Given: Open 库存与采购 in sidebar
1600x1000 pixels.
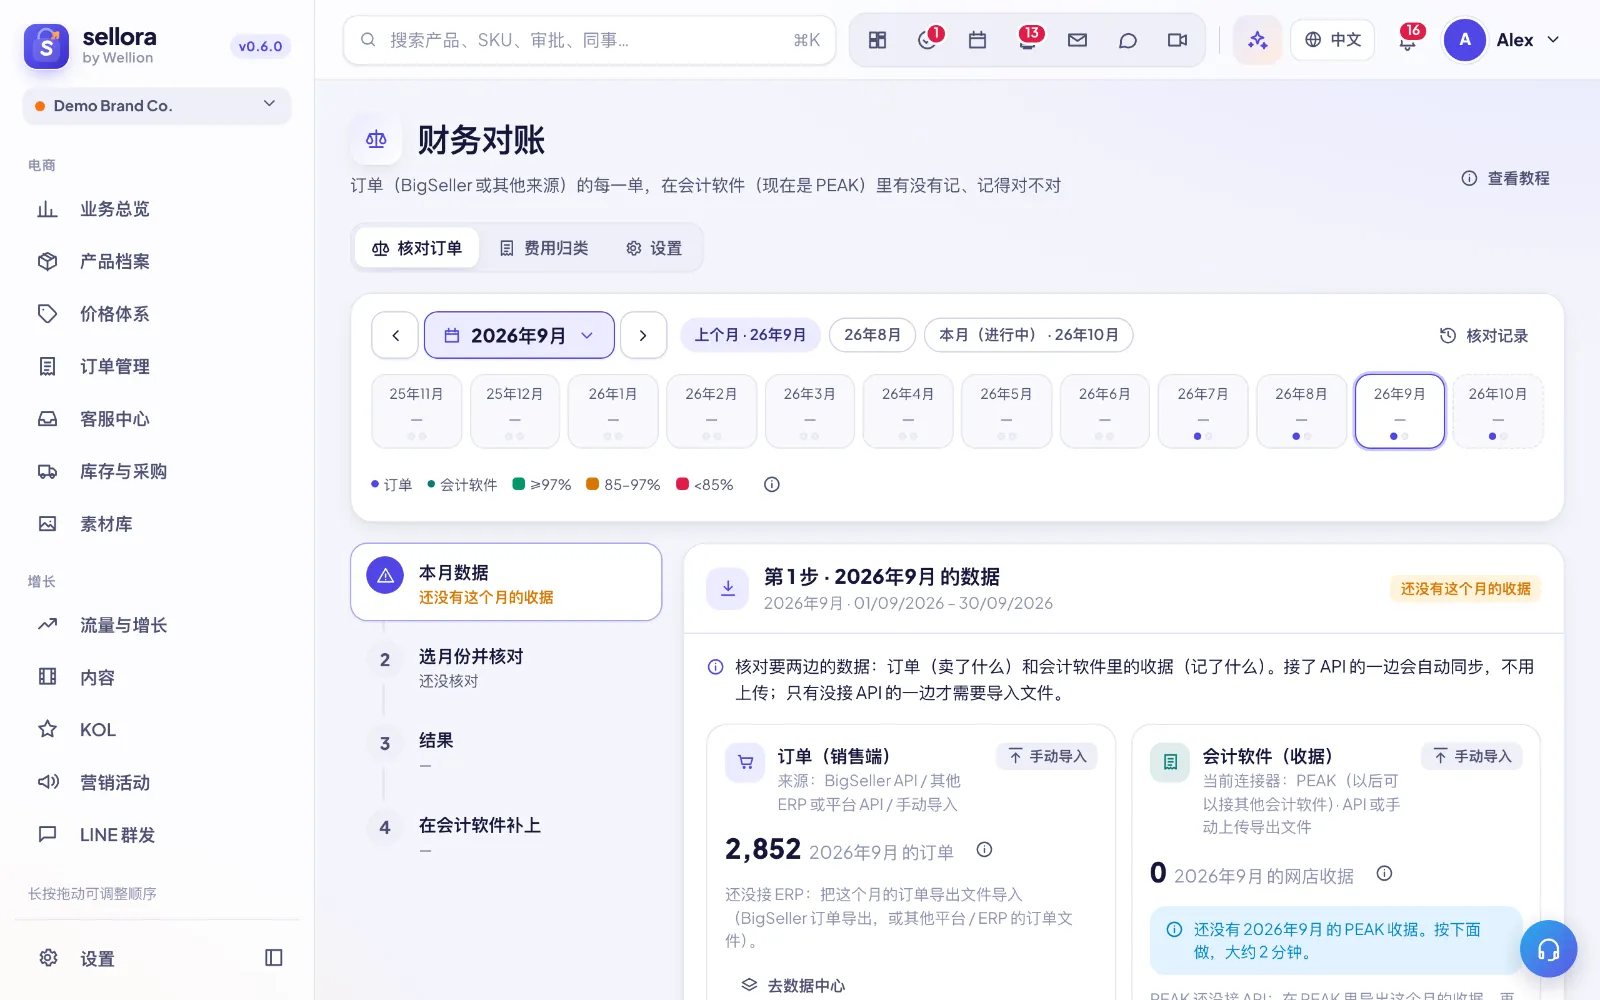Looking at the screenshot, I should 157,472.
